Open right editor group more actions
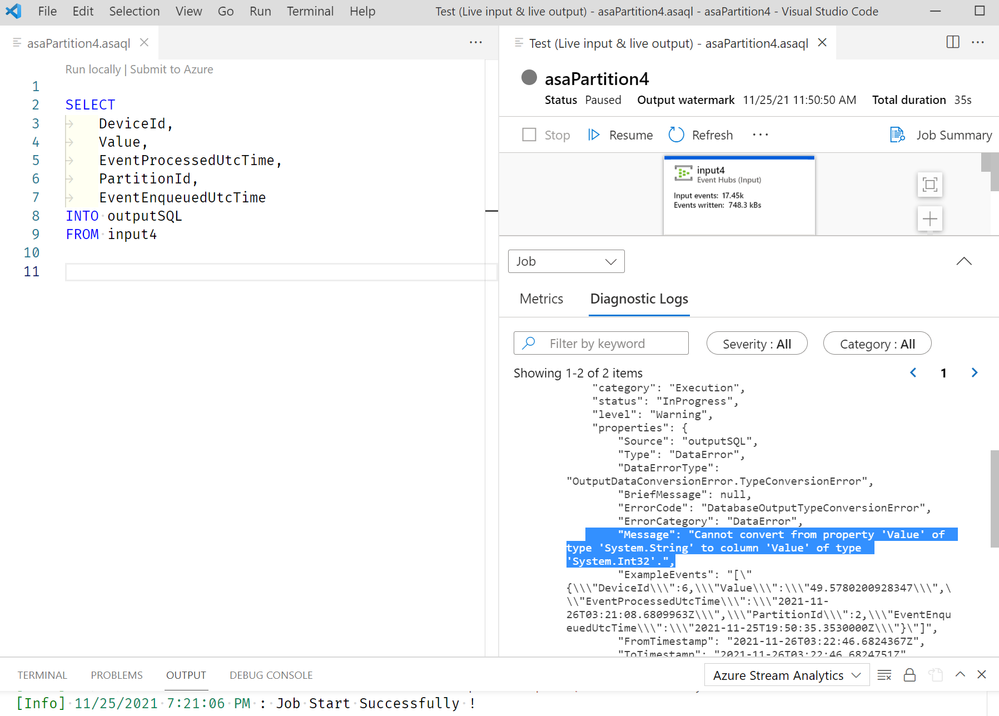 (x=978, y=42)
